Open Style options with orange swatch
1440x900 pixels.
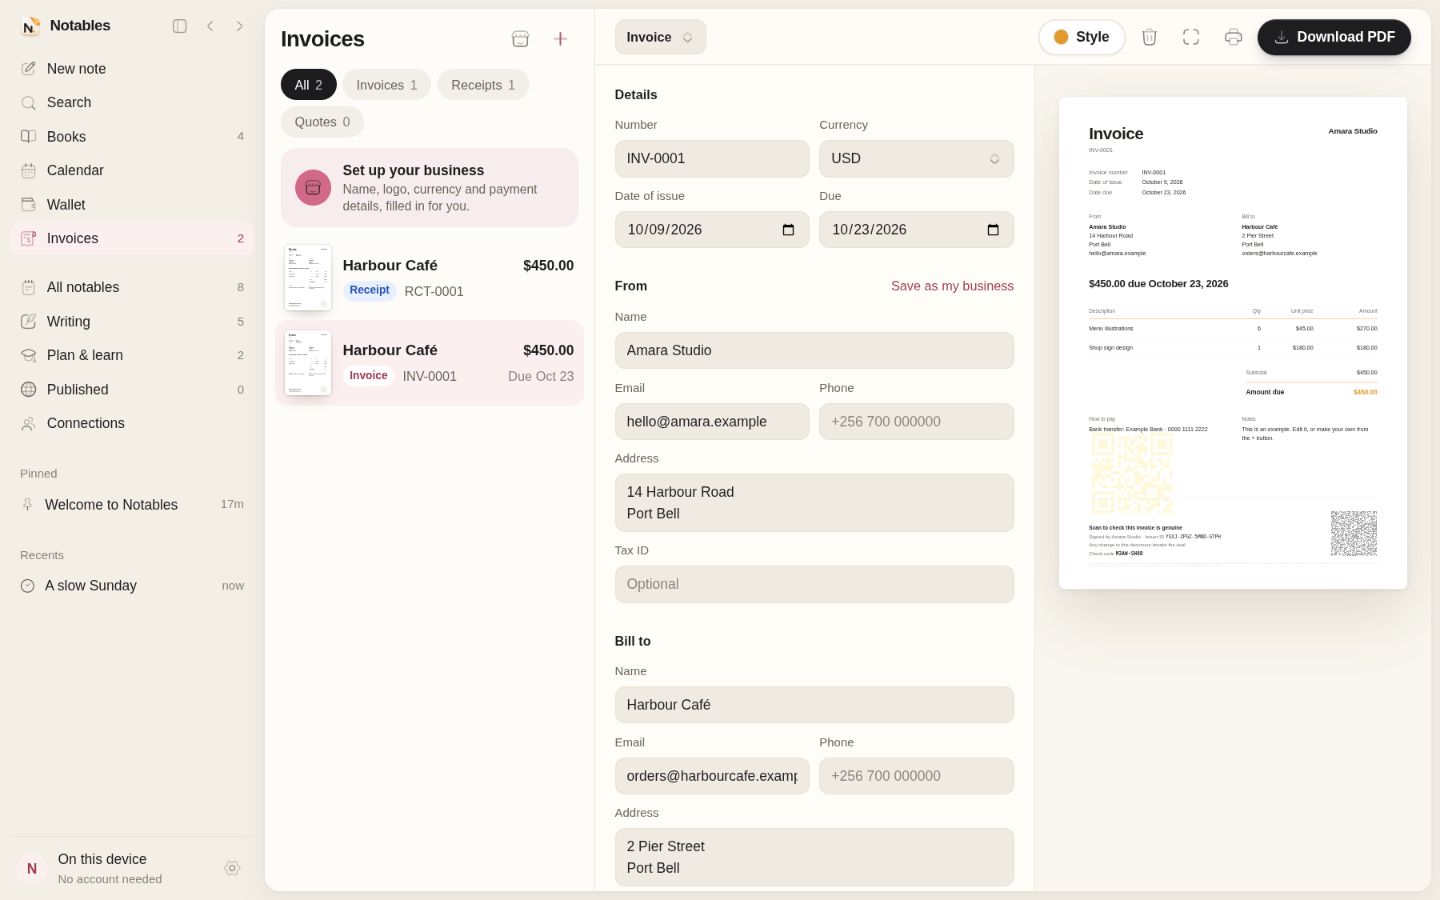coord(1081,37)
